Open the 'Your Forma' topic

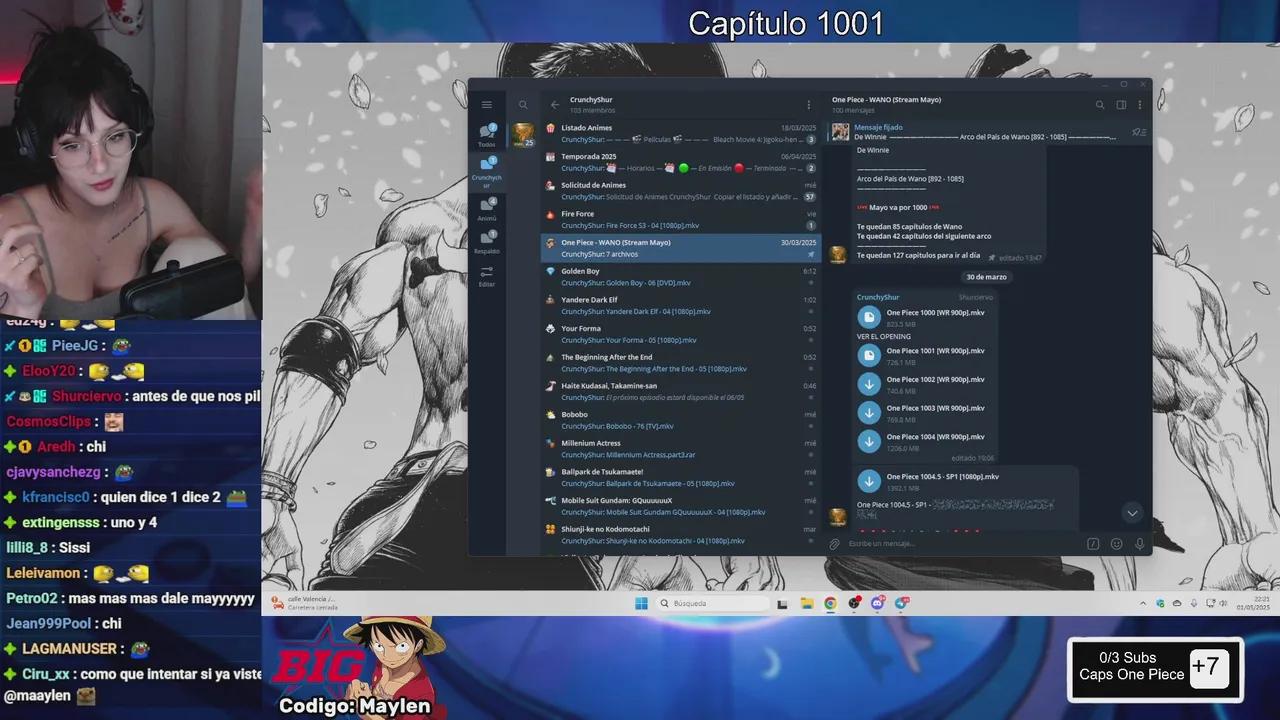[x=680, y=334]
